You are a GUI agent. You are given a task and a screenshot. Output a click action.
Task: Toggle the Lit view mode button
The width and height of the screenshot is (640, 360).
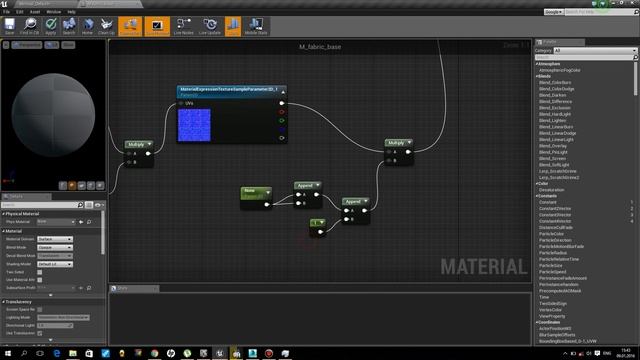pyautogui.click(x=52, y=45)
